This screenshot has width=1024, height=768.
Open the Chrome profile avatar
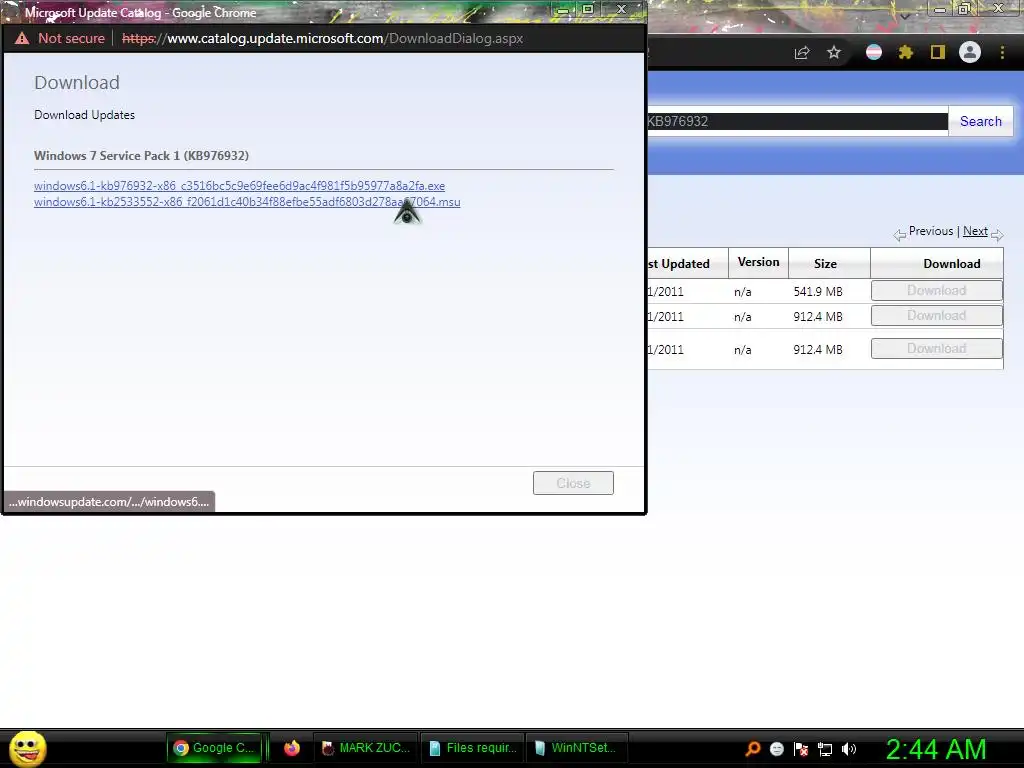point(970,52)
